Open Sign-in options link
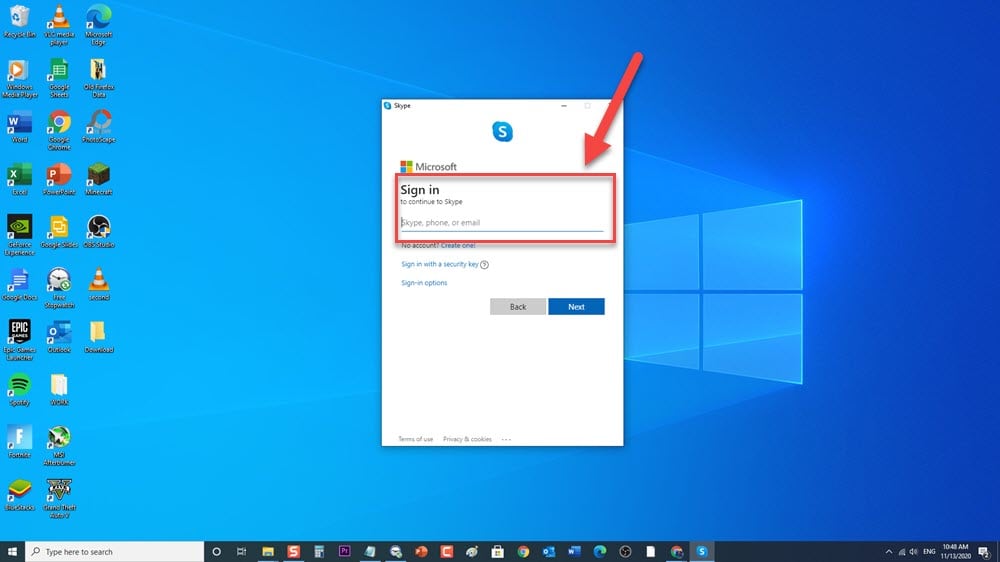The width and height of the screenshot is (1000, 562). (x=424, y=283)
